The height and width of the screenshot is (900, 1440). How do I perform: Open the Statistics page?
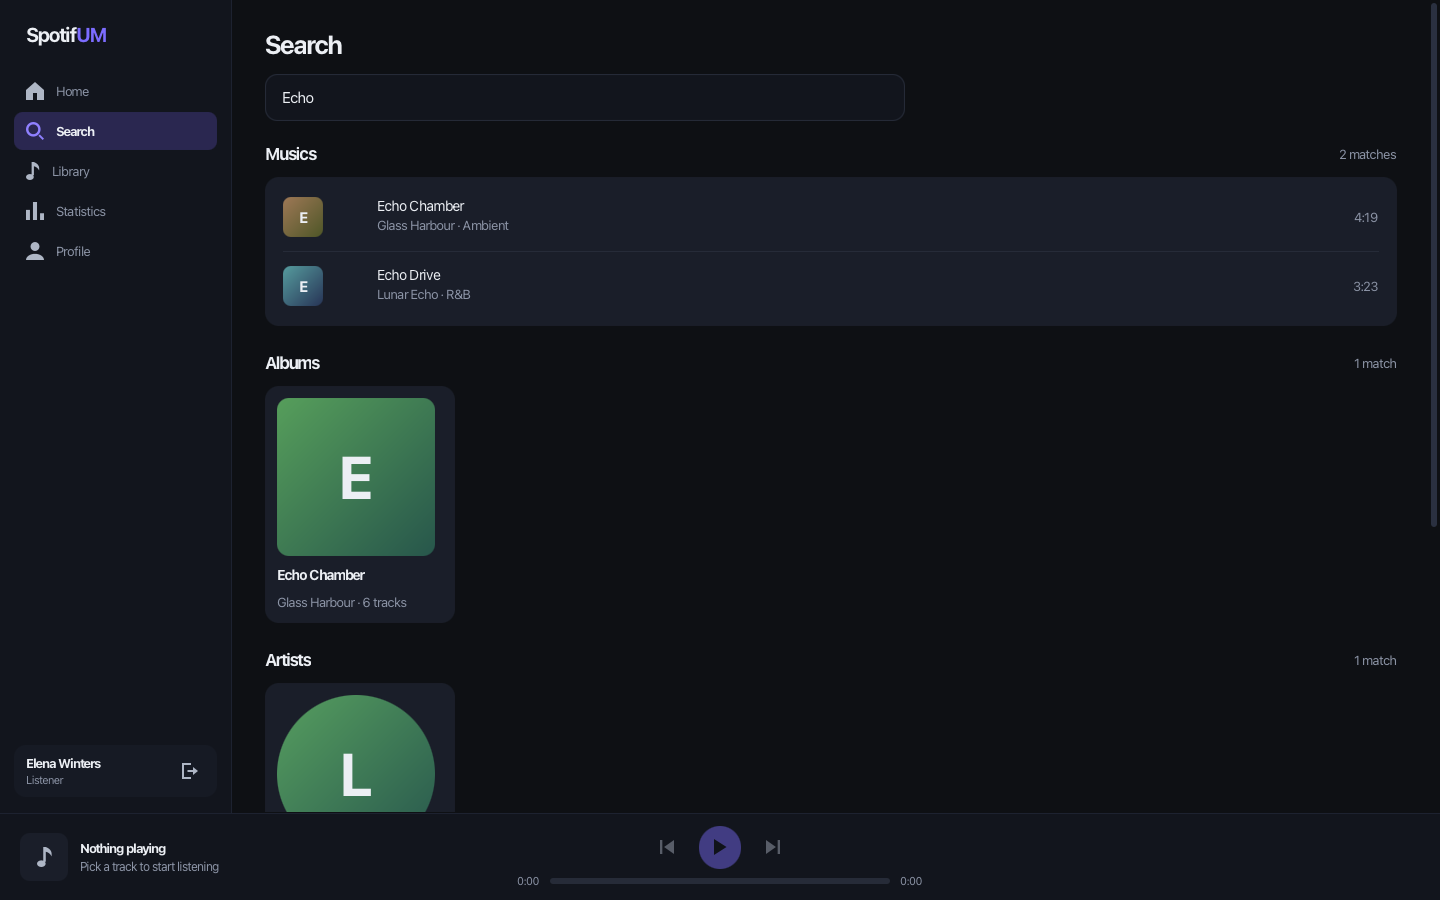[115, 211]
